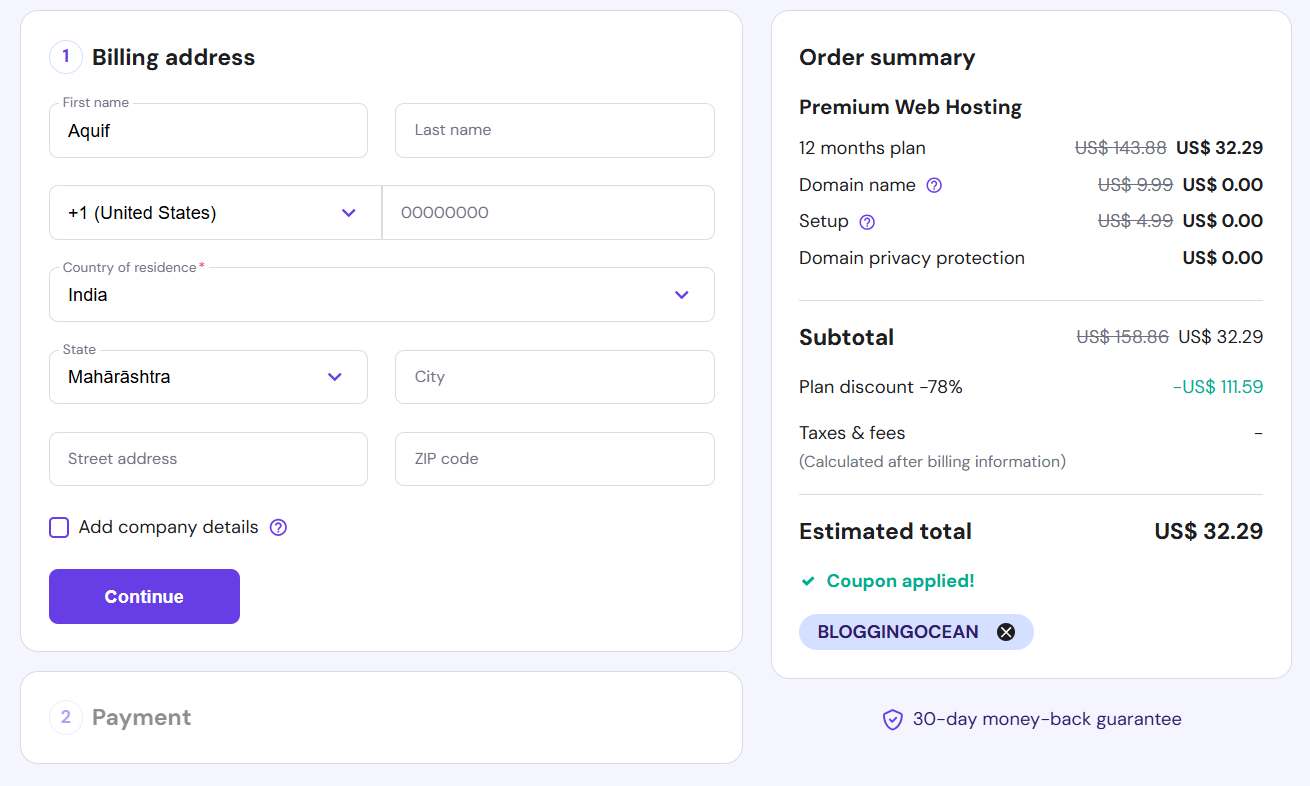Screen dimensions: 1310x786
Task: Select the Billing address step heading
Action: 173,57
